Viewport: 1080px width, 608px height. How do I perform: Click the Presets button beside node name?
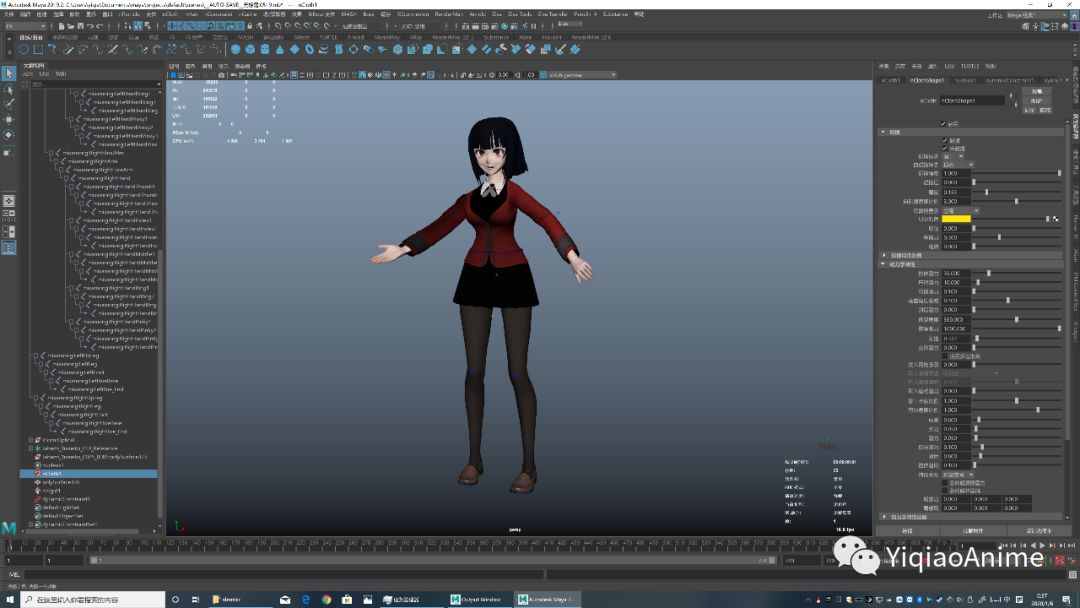point(1037,101)
